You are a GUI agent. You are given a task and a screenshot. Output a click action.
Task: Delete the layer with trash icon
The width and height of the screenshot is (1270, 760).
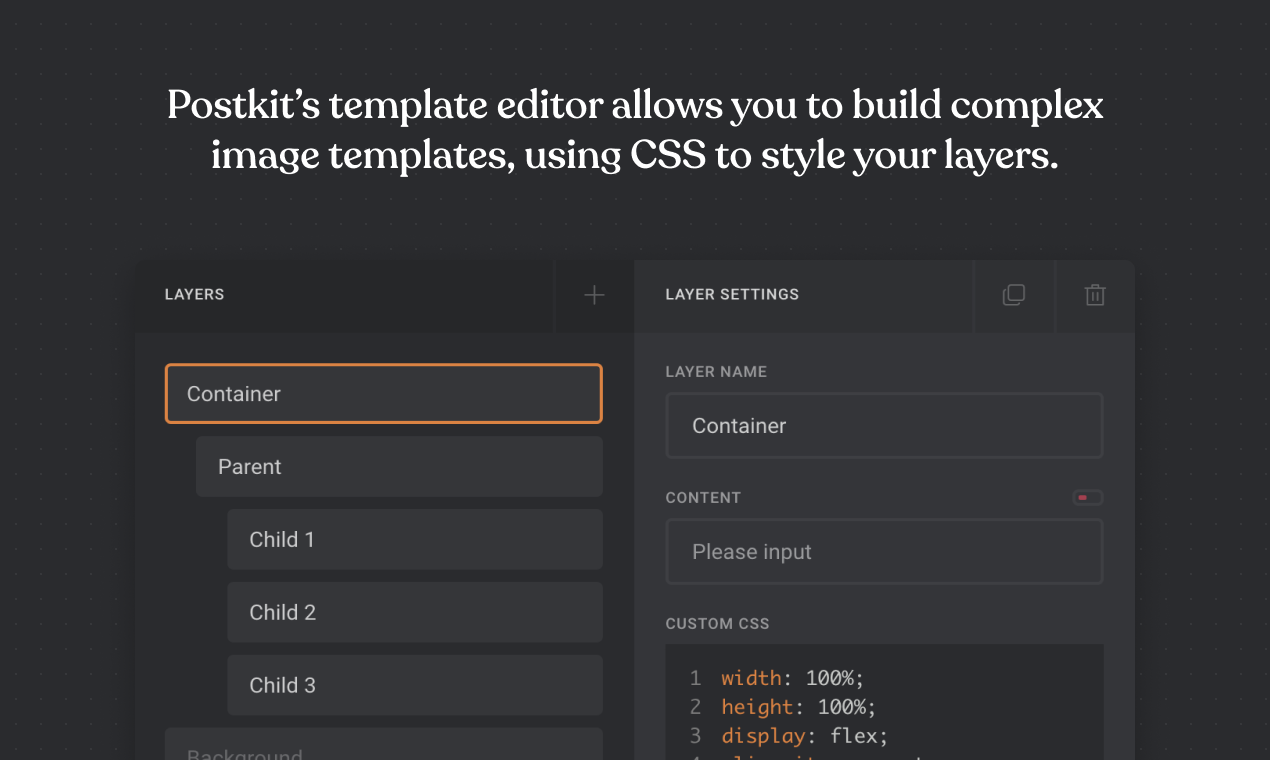1095,295
